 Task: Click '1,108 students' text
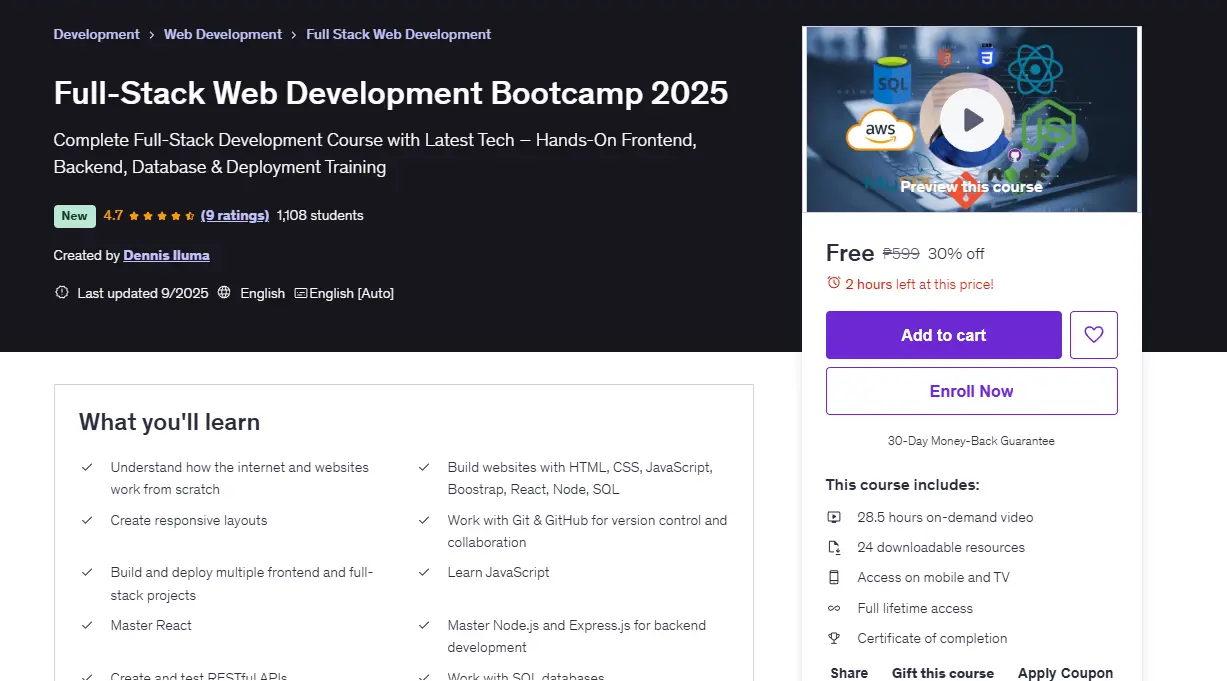(x=320, y=215)
